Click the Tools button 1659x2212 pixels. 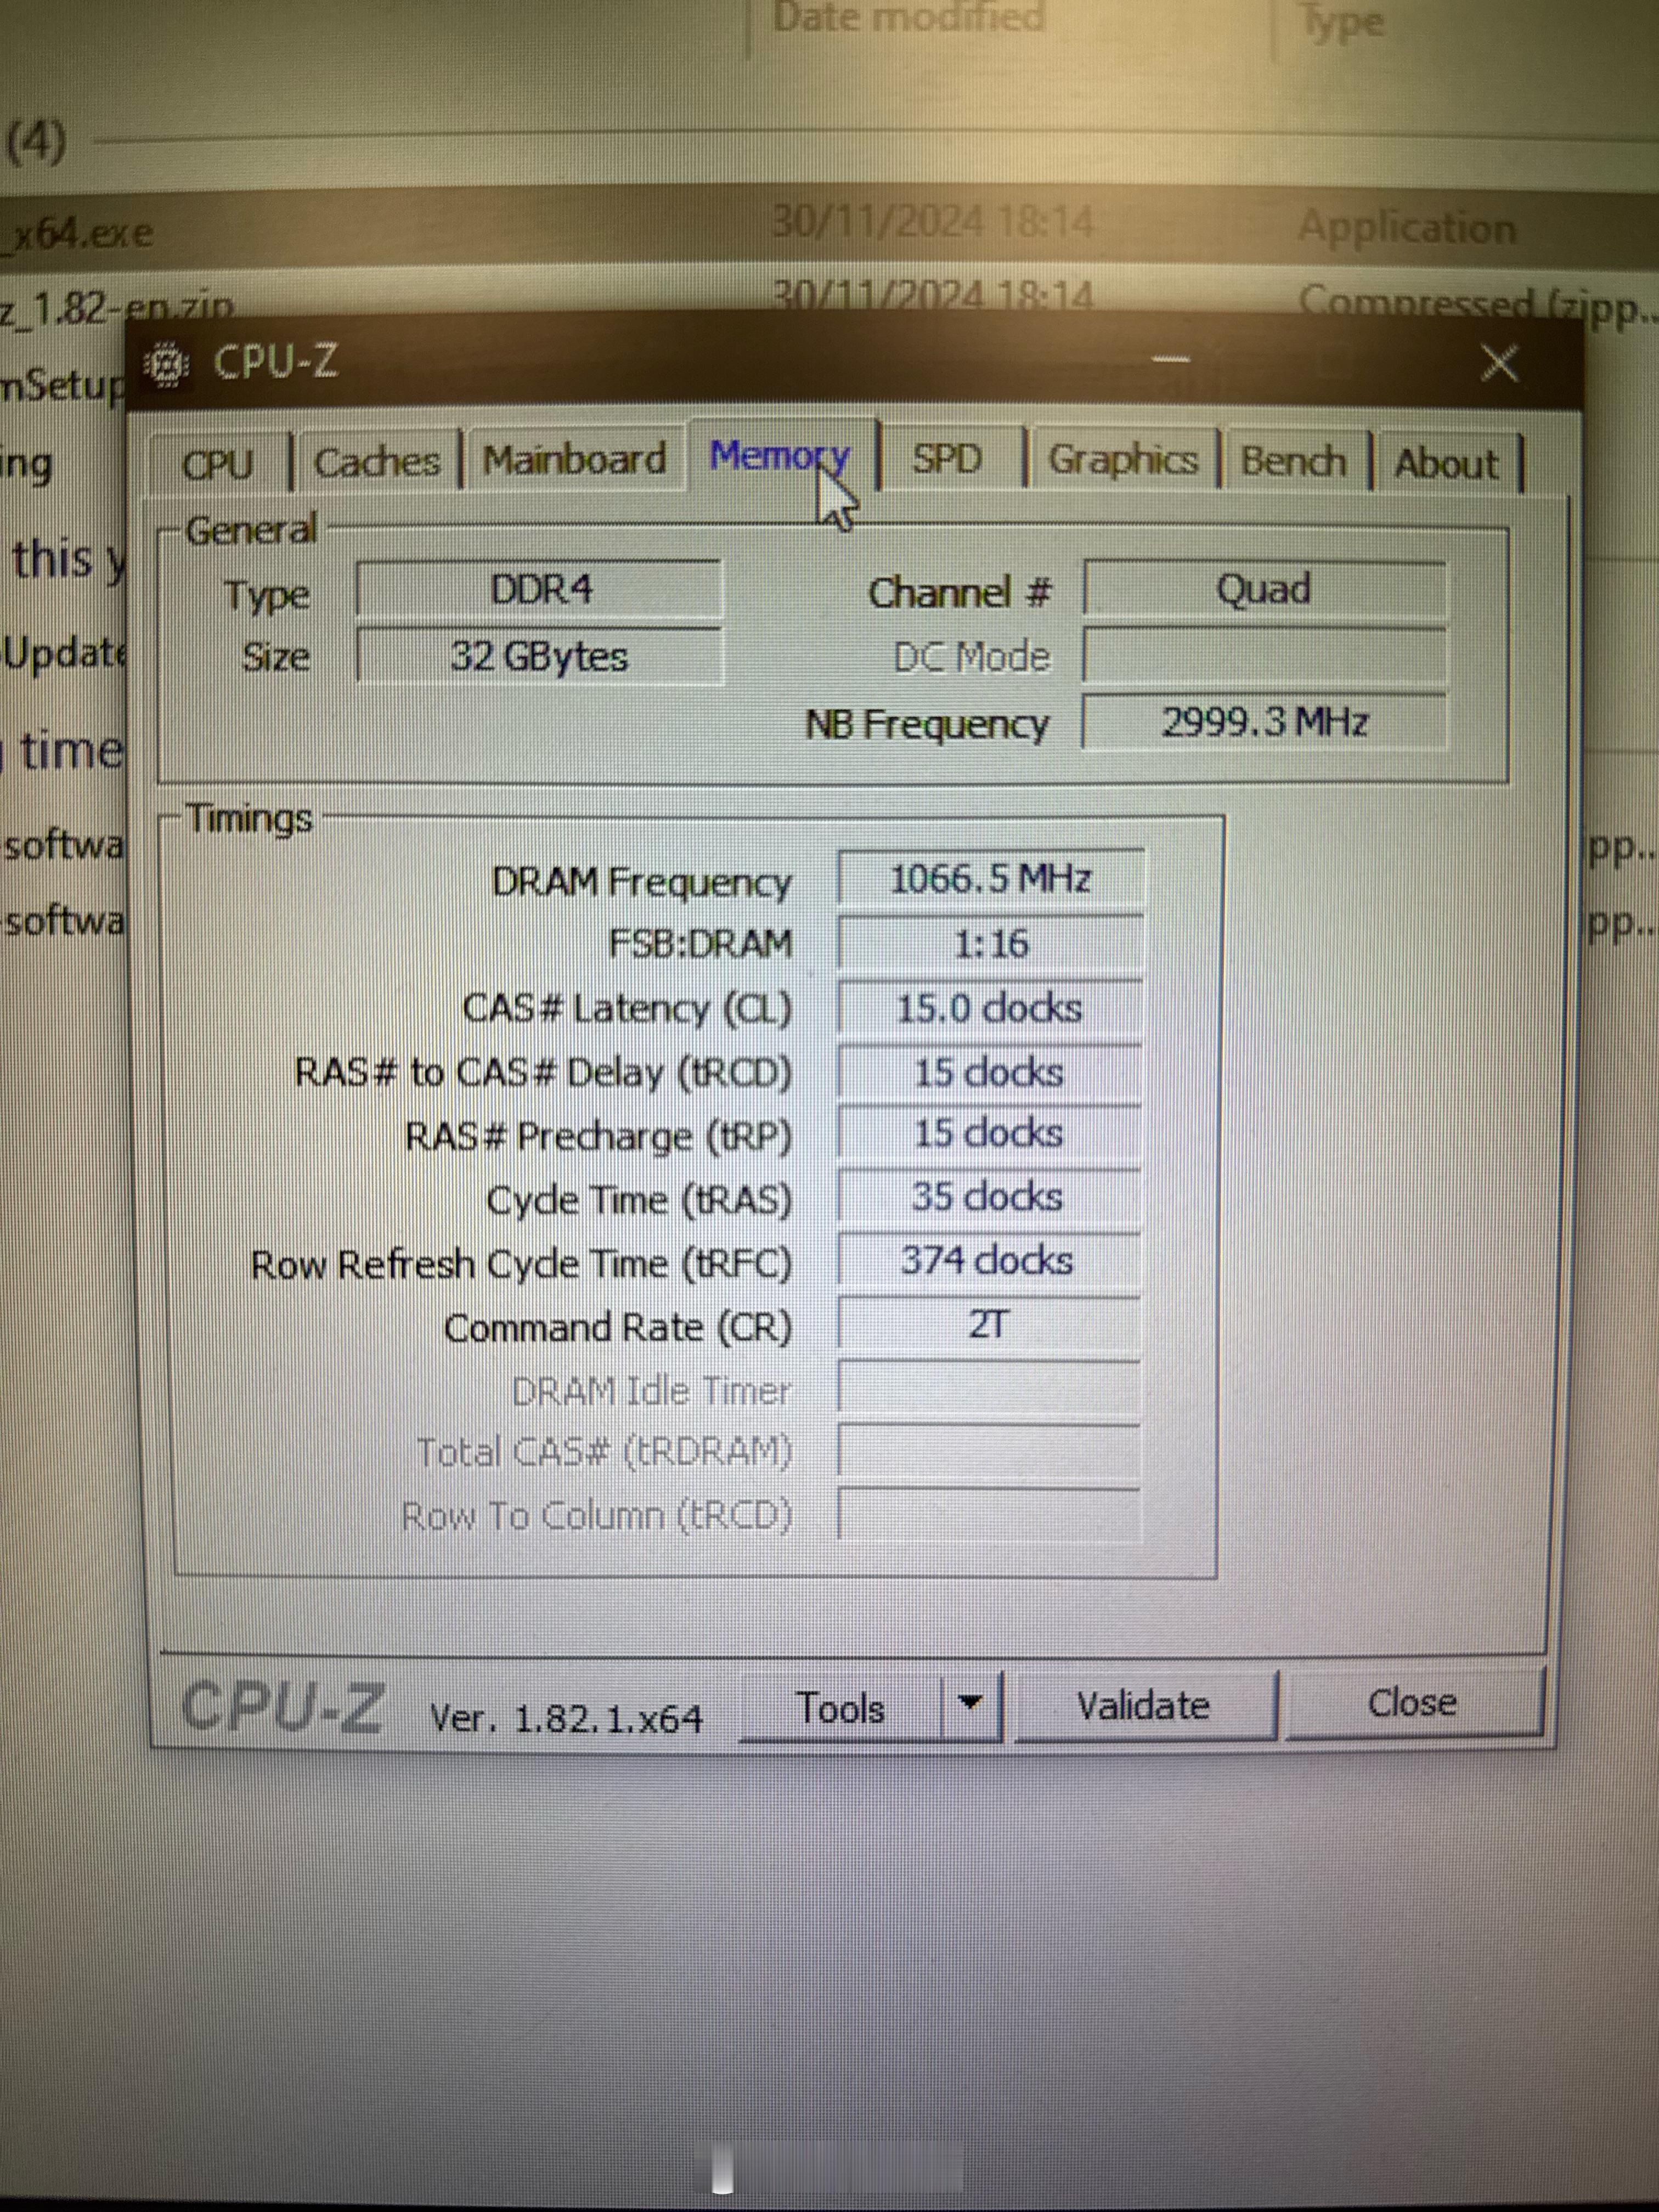coord(840,1708)
